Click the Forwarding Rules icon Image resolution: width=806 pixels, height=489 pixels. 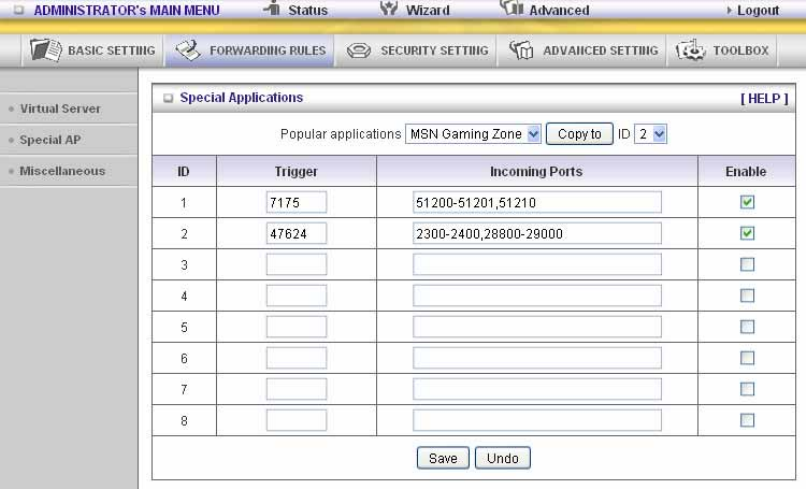tap(188, 50)
